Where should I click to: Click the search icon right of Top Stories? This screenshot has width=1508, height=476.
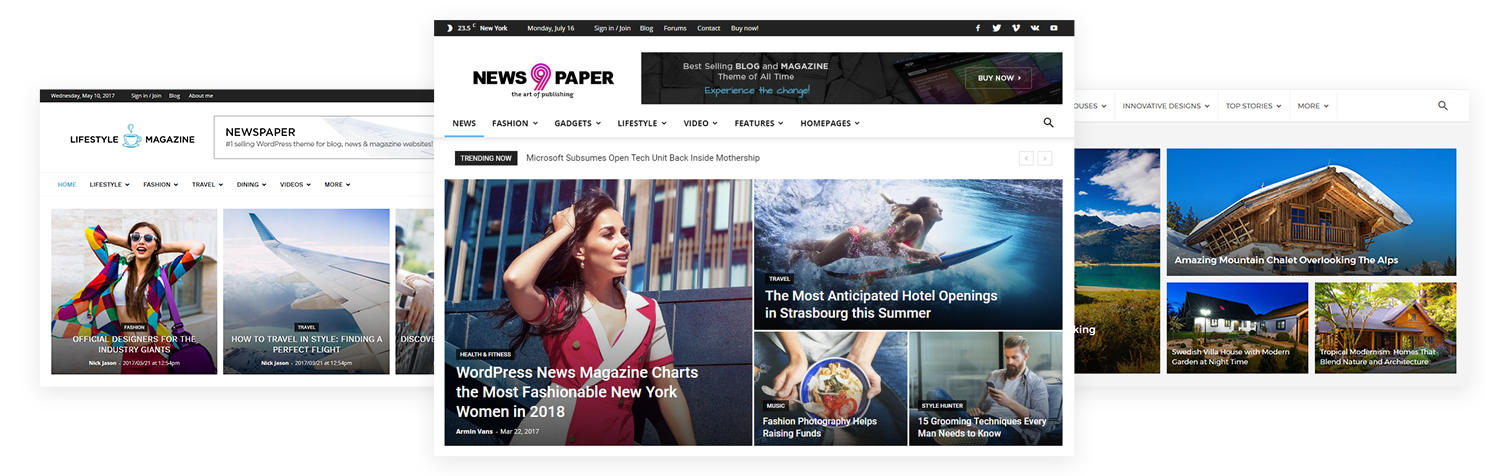(x=1442, y=105)
